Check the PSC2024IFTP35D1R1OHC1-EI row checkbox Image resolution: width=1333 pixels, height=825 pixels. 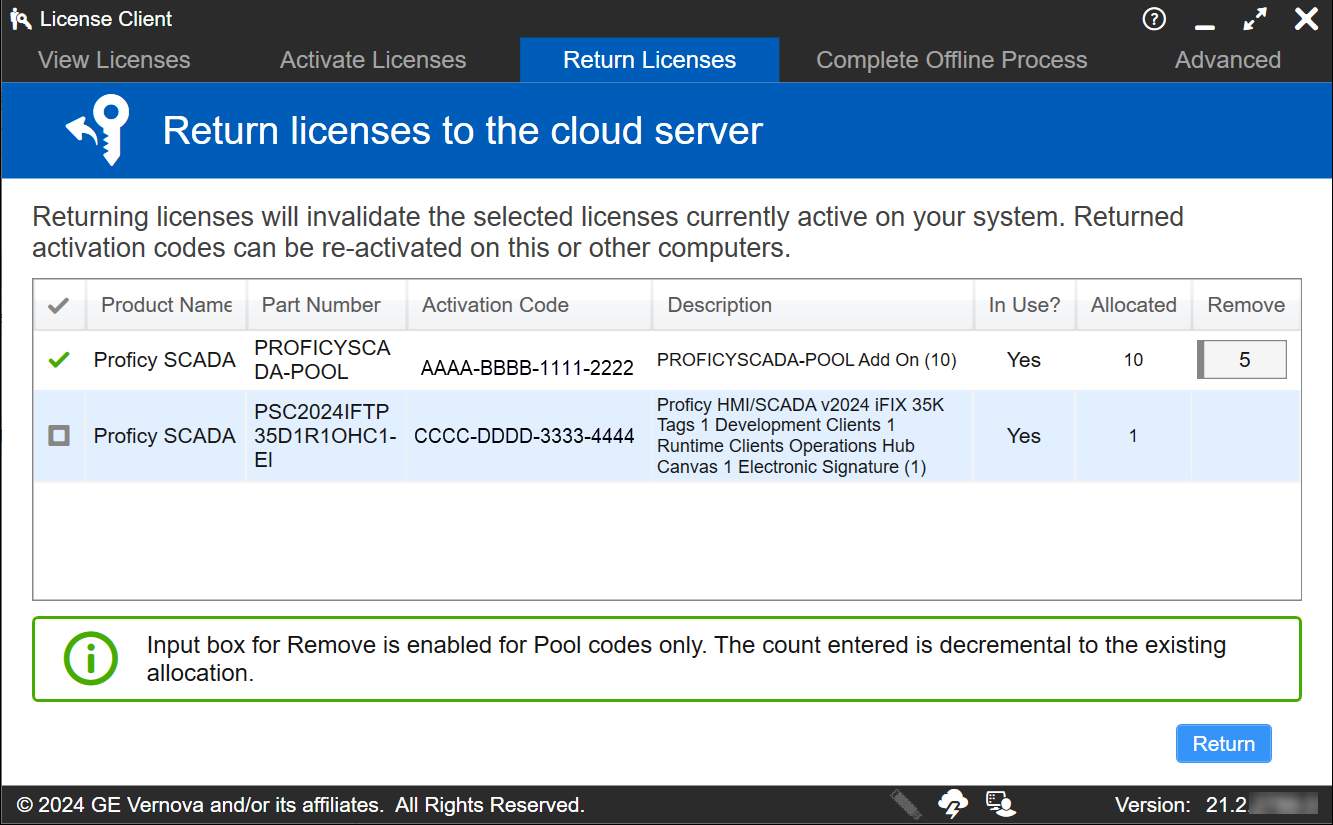(x=59, y=436)
